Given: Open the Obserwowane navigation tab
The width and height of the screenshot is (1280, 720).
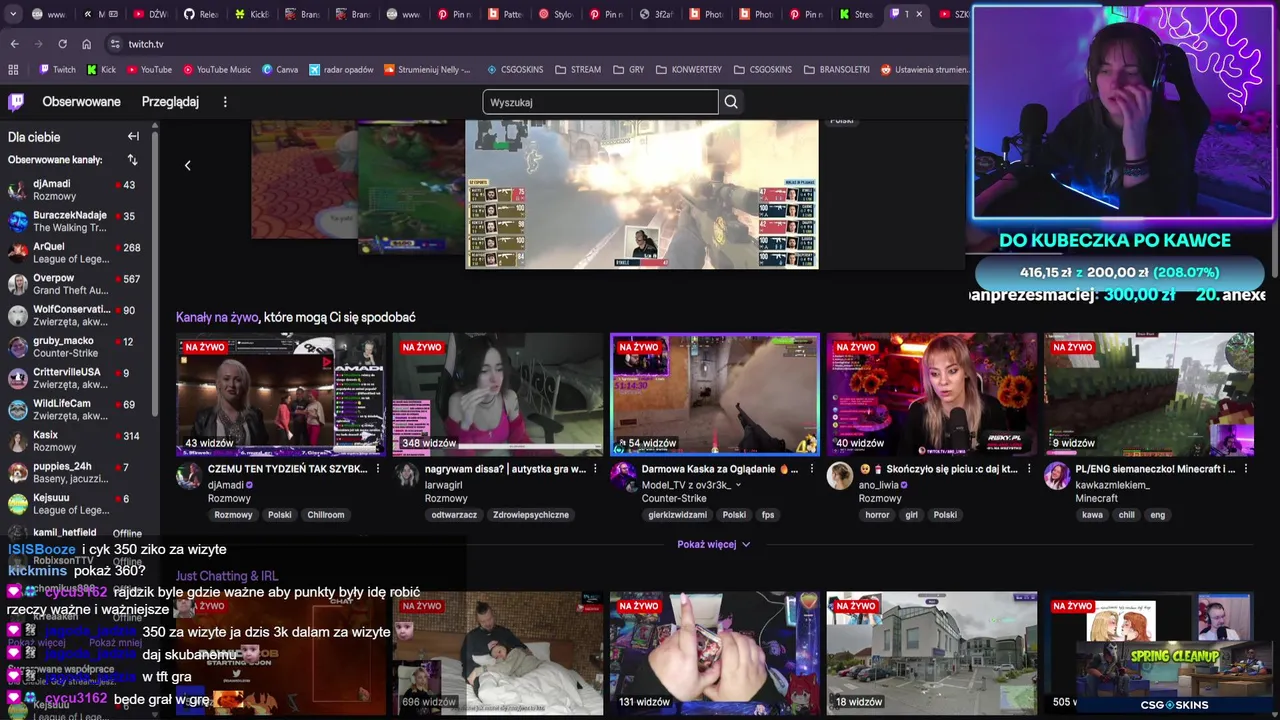Looking at the screenshot, I should tap(81, 102).
